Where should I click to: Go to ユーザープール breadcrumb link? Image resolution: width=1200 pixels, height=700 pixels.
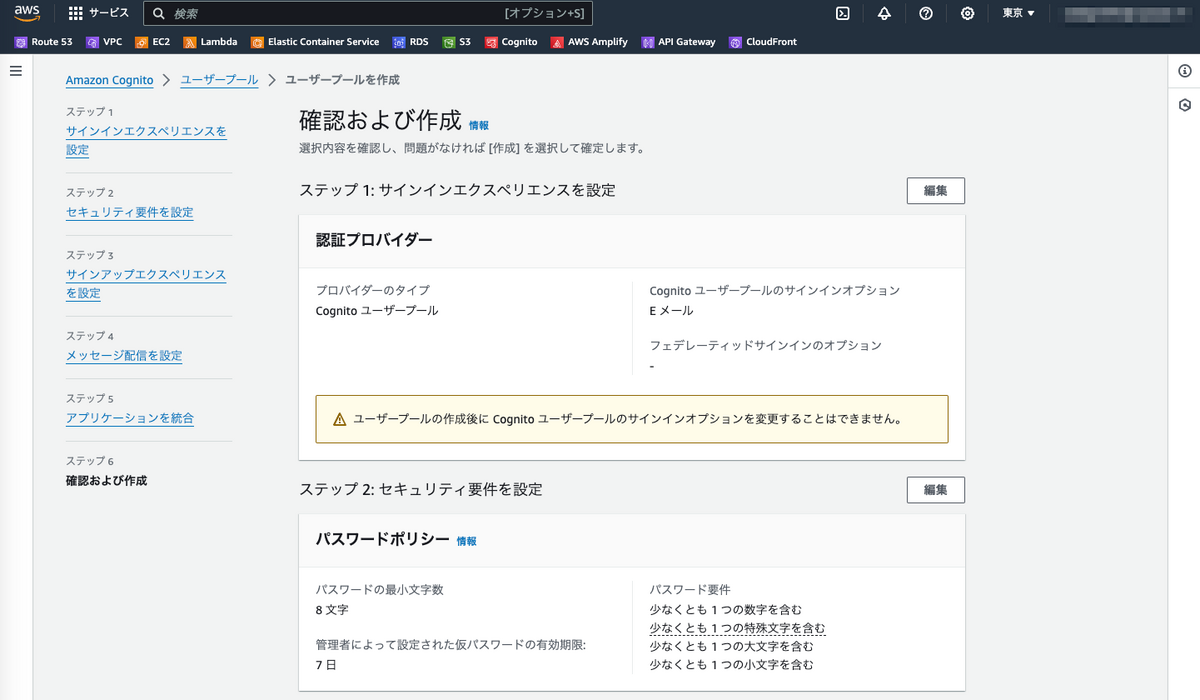coord(219,80)
